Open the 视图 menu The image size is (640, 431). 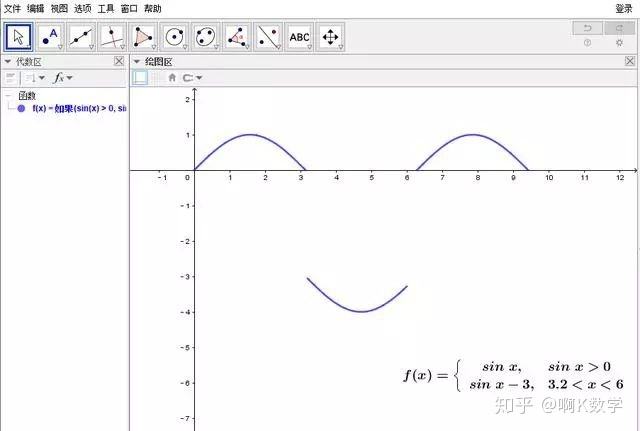tap(59, 9)
